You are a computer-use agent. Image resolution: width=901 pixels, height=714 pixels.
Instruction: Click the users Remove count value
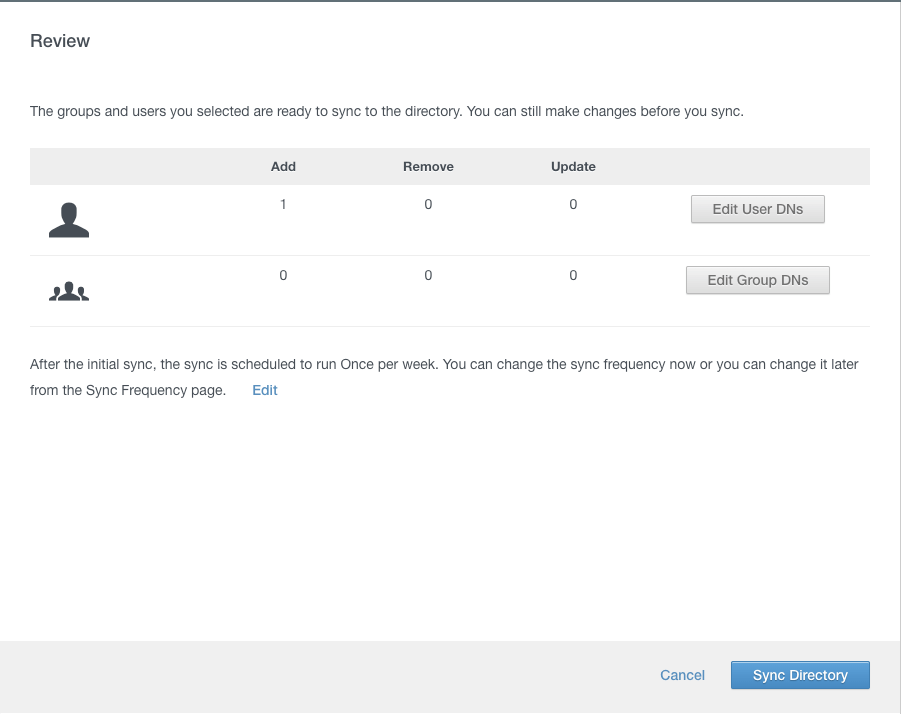click(x=428, y=204)
